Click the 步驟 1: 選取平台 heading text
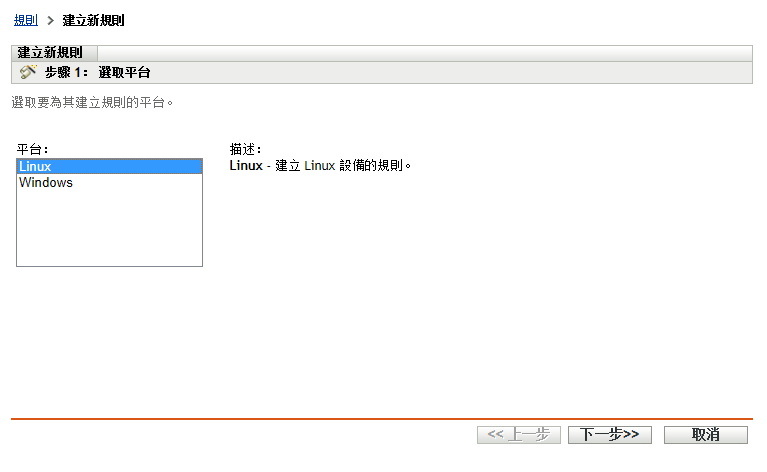This screenshot has height=472, width=767. click(x=97, y=72)
